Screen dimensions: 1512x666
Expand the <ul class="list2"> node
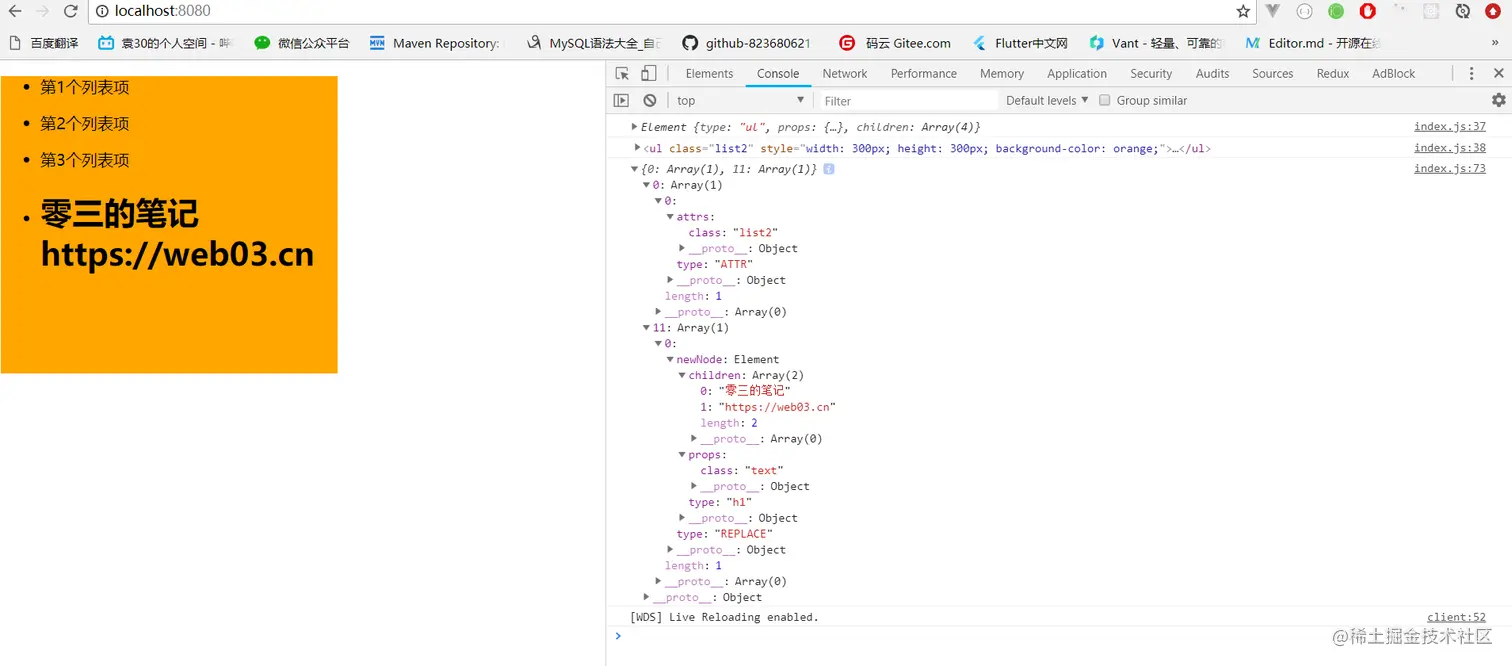click(638, 148)
